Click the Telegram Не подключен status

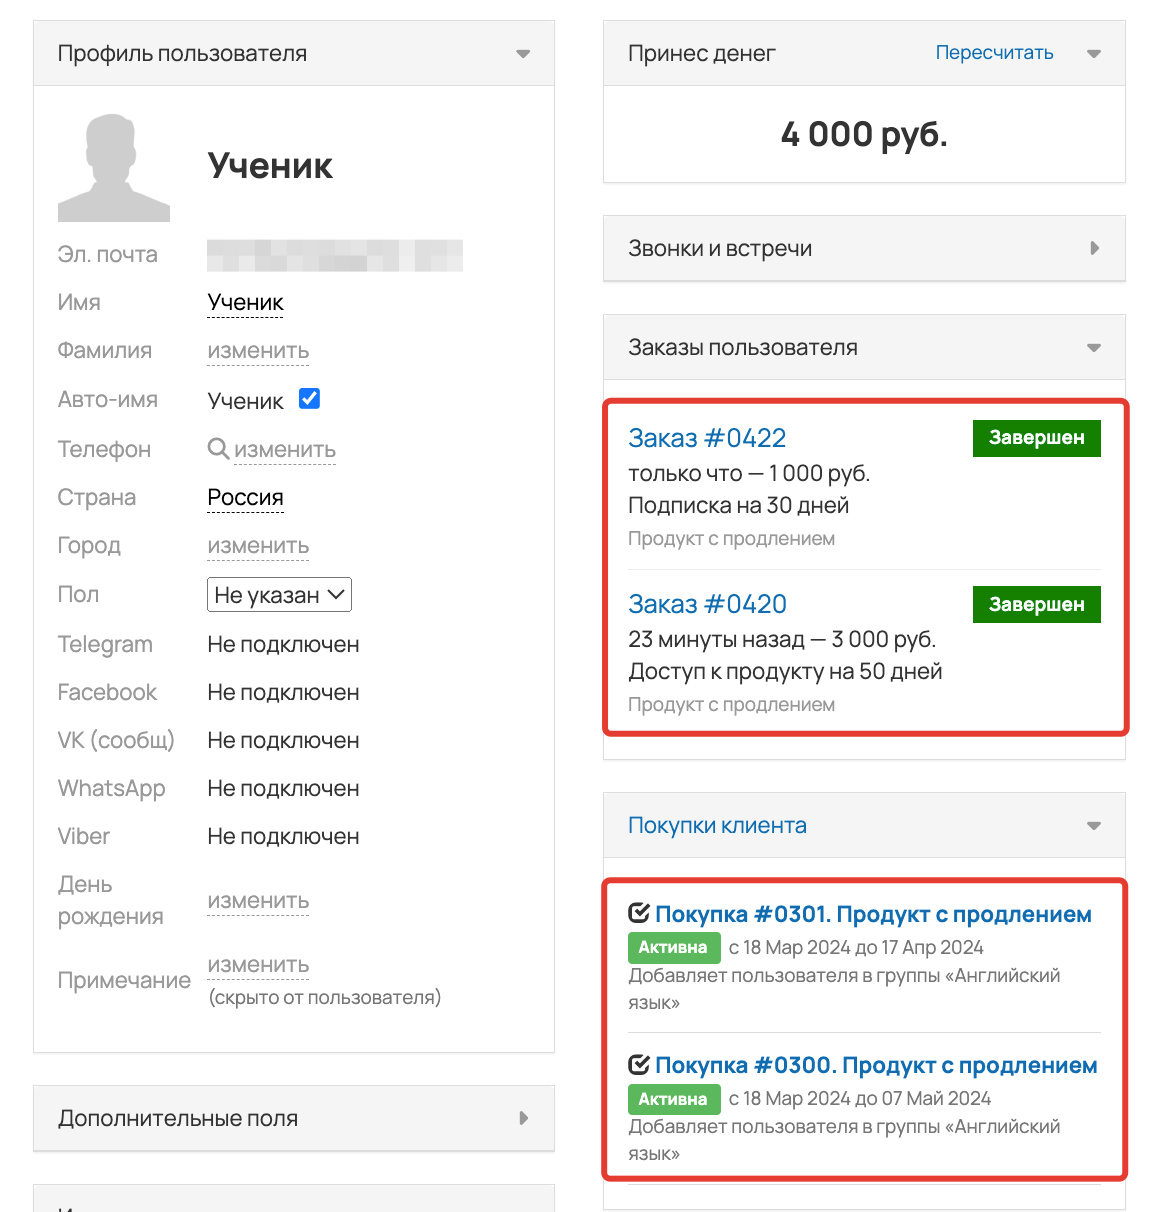coord(283,645)
